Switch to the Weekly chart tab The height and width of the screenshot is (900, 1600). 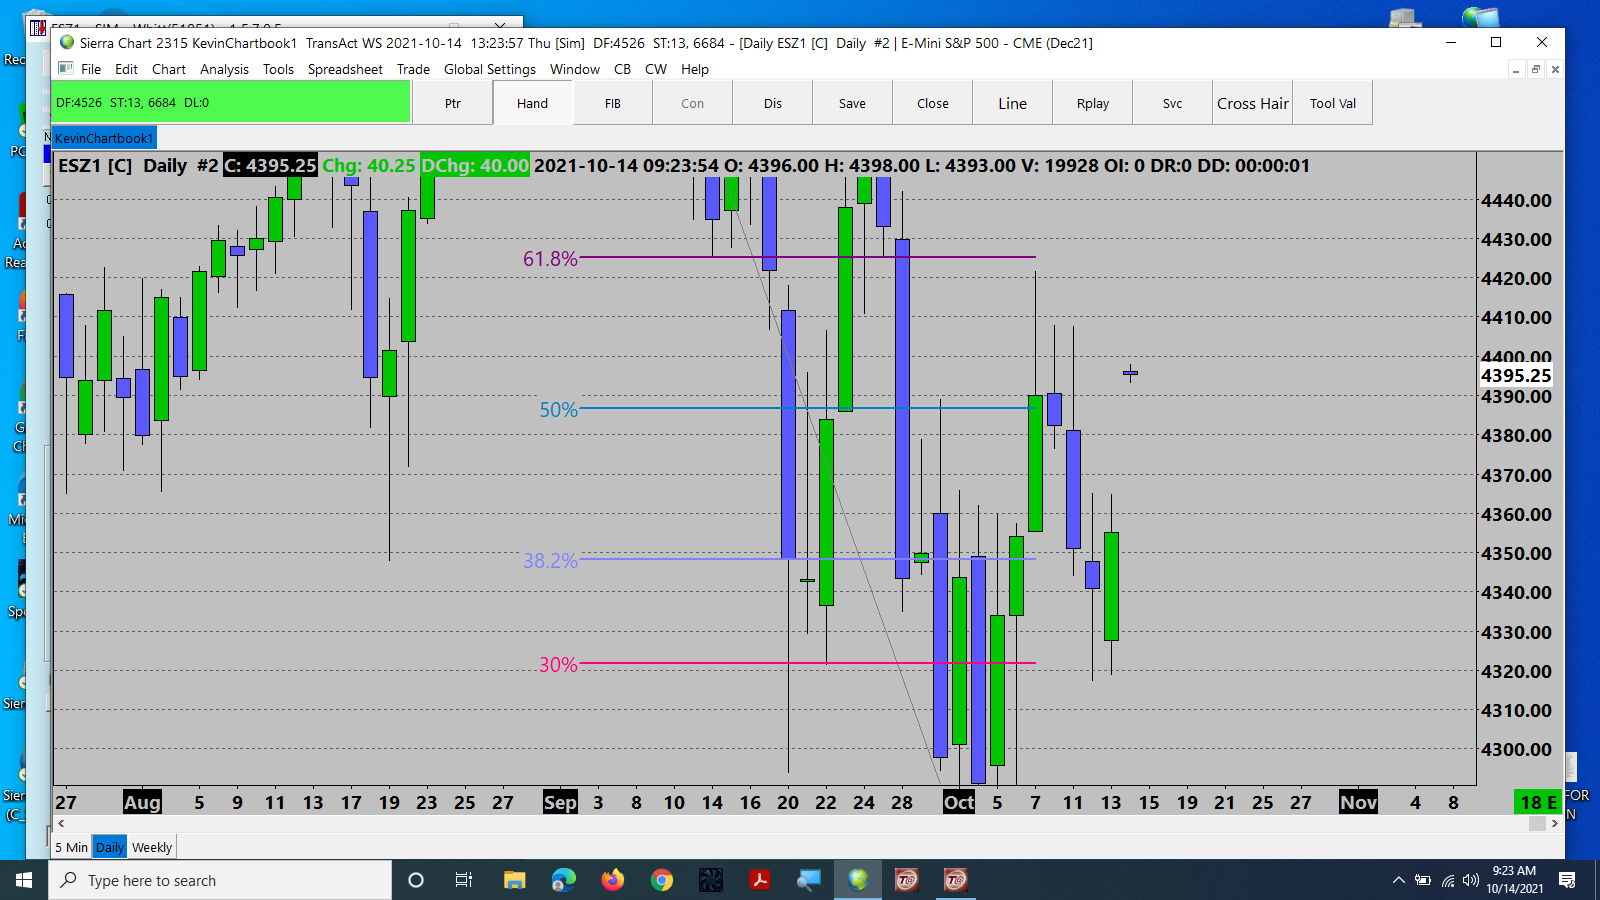152,847
